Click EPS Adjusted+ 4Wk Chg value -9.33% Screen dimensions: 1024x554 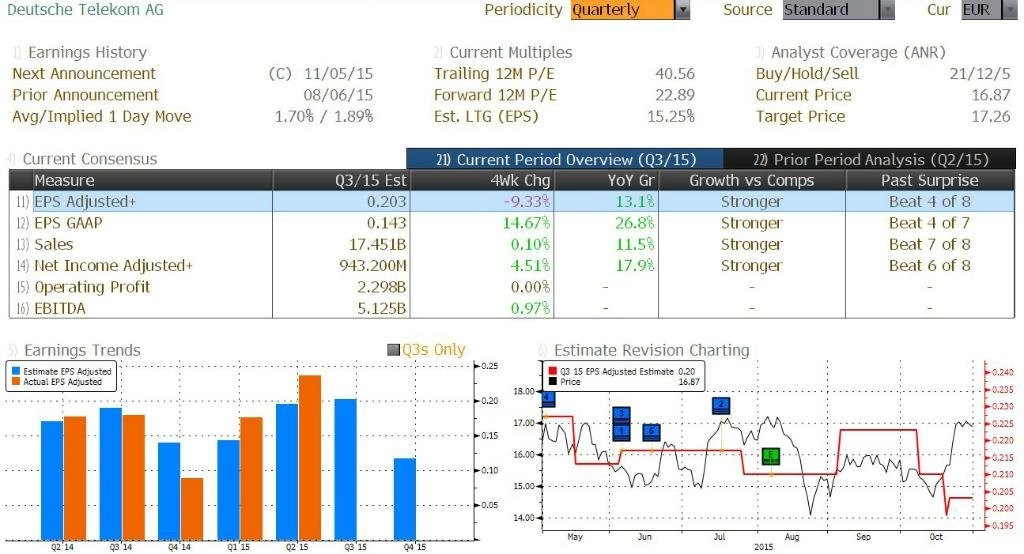527,201
